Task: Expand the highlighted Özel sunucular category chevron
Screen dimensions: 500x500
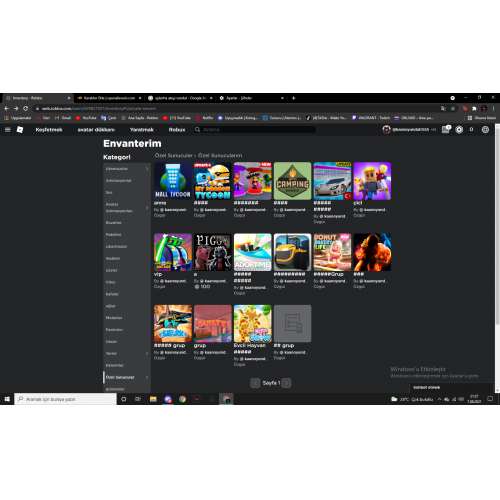Action: point(147,377)
